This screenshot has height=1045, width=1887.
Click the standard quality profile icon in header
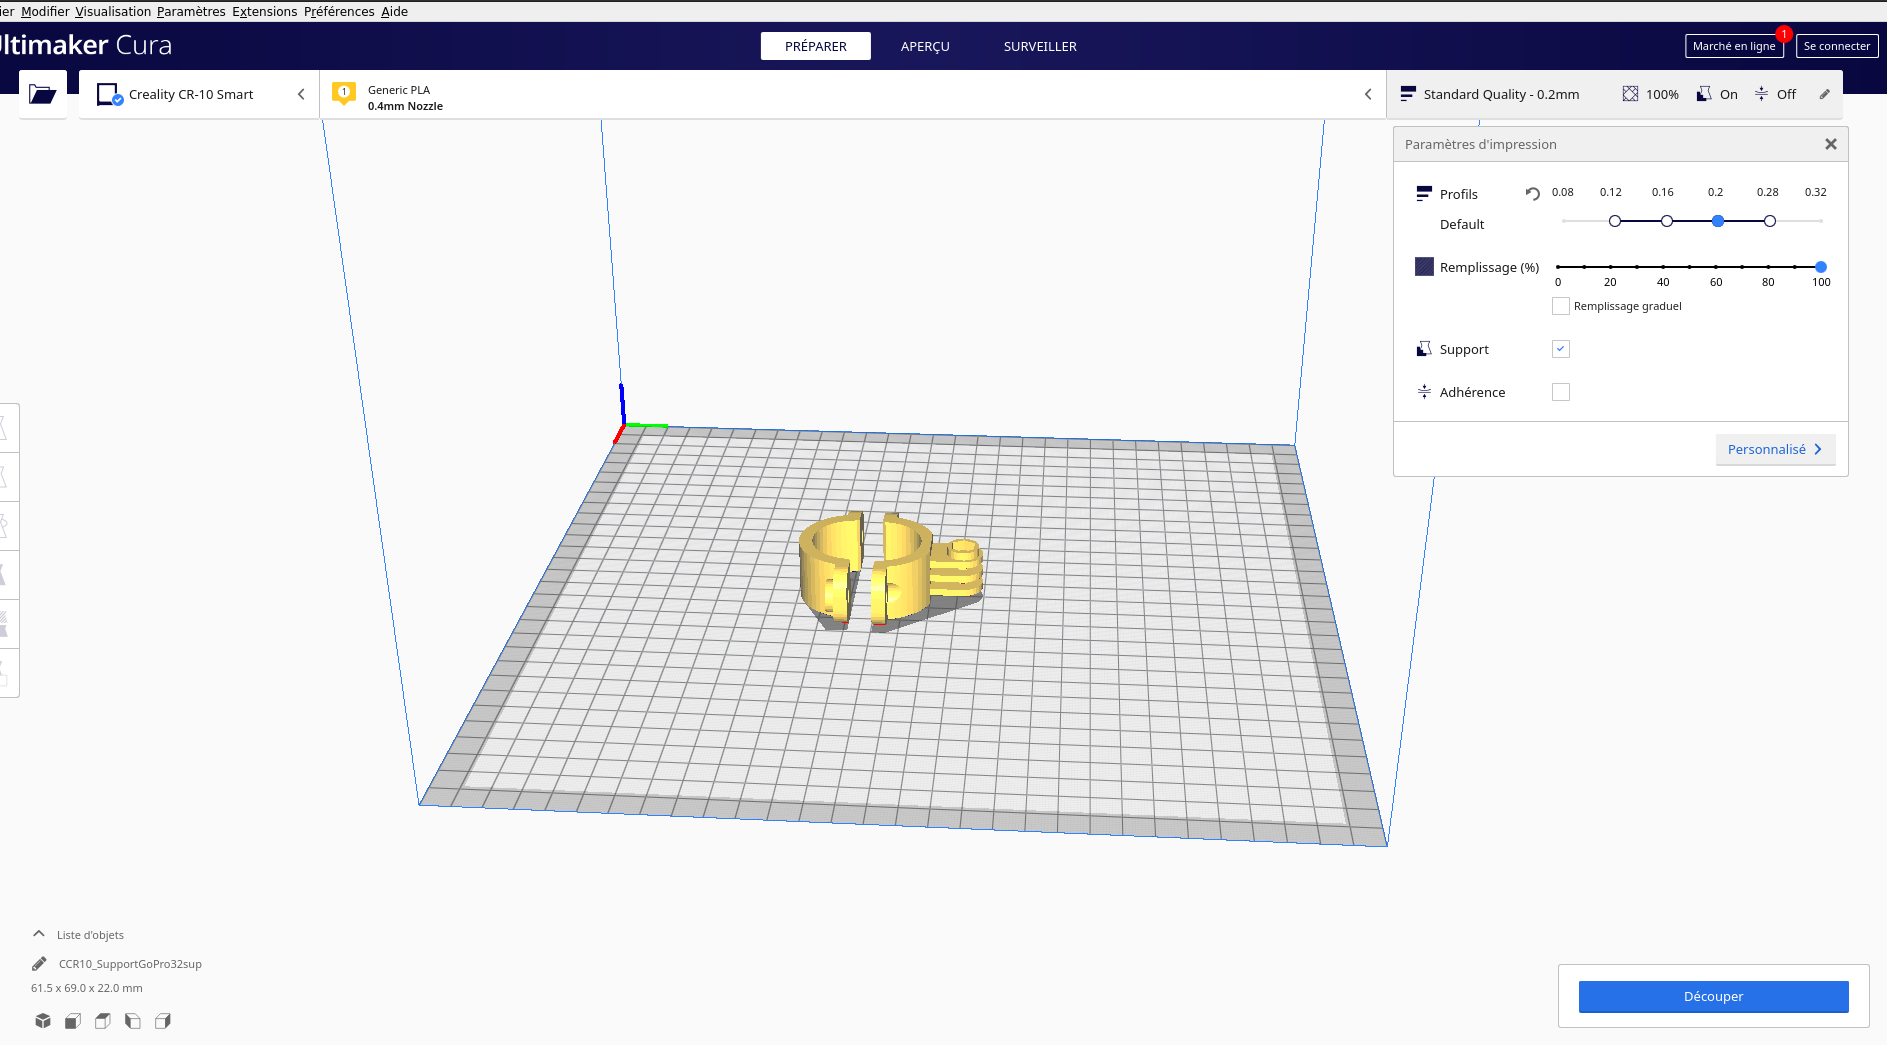[1408, 94]
